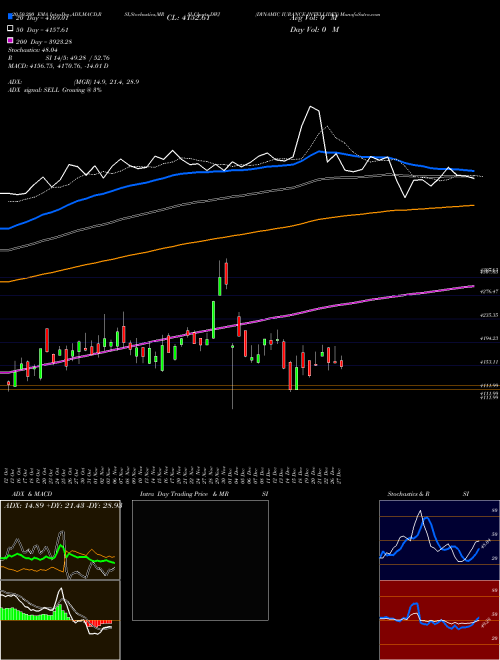Open the red RSI chart panel
Screen dimensions: 500x660
coord(439,620)
